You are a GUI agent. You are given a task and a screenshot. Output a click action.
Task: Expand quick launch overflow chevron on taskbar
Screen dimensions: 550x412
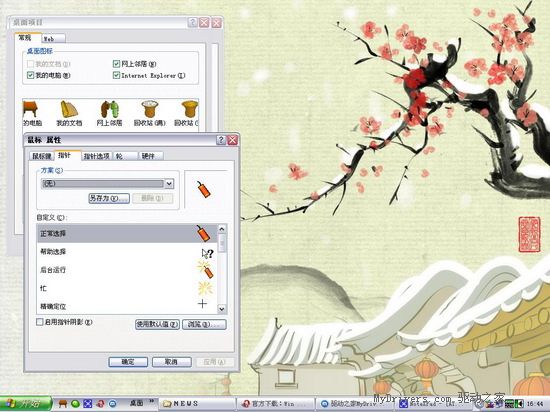click(152, 401)
